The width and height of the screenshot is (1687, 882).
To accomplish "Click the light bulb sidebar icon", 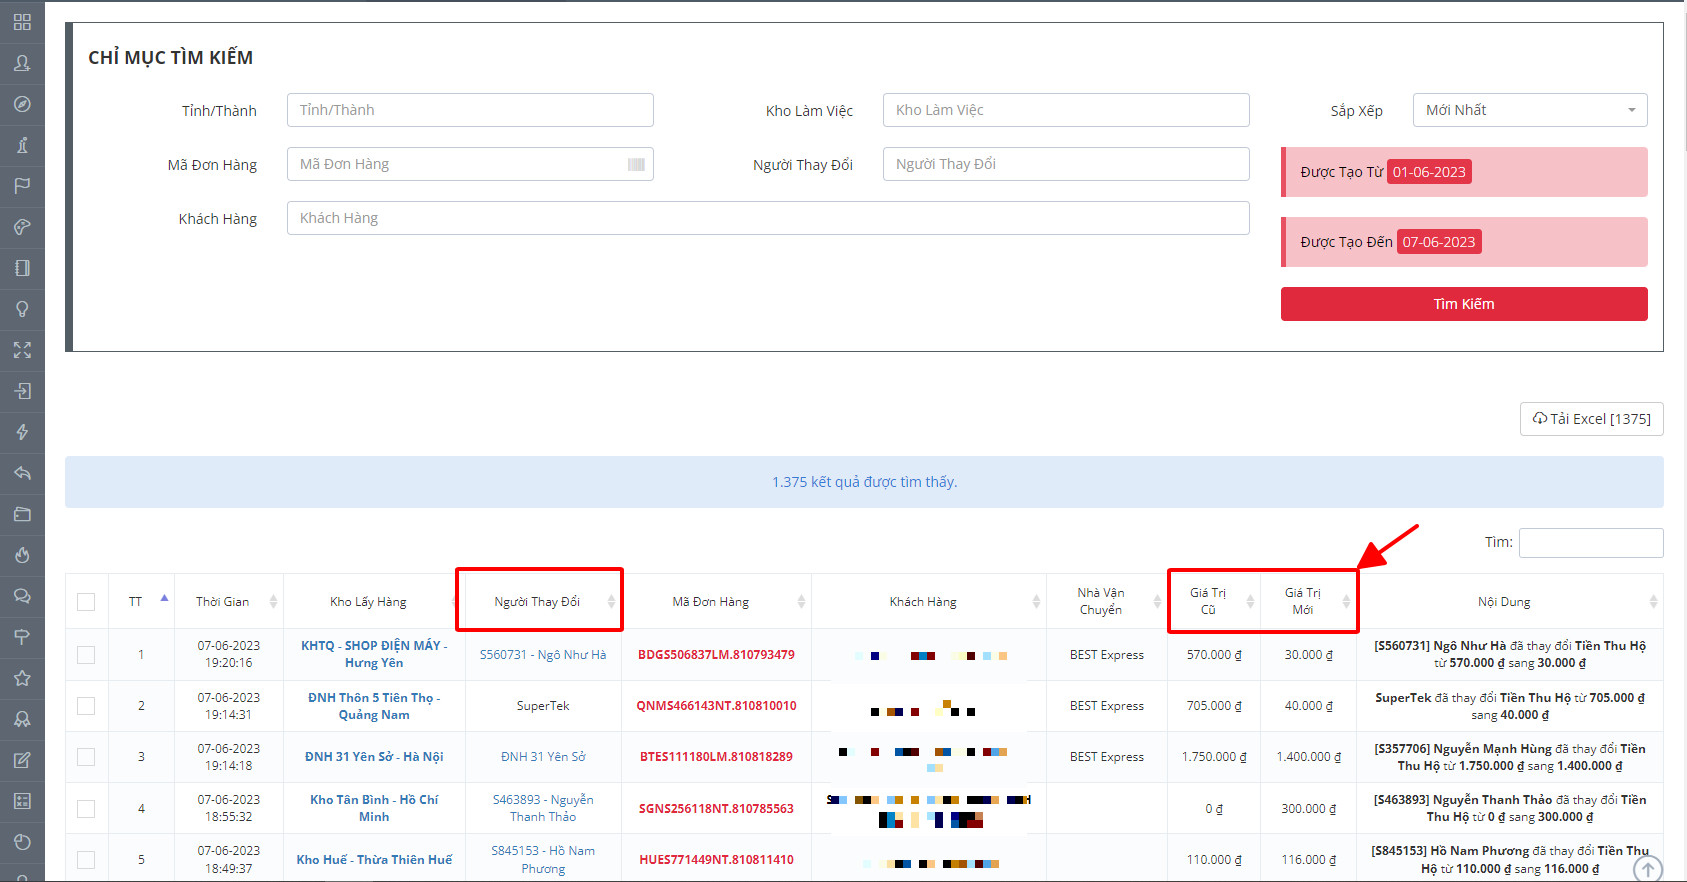I will point(22,309).
